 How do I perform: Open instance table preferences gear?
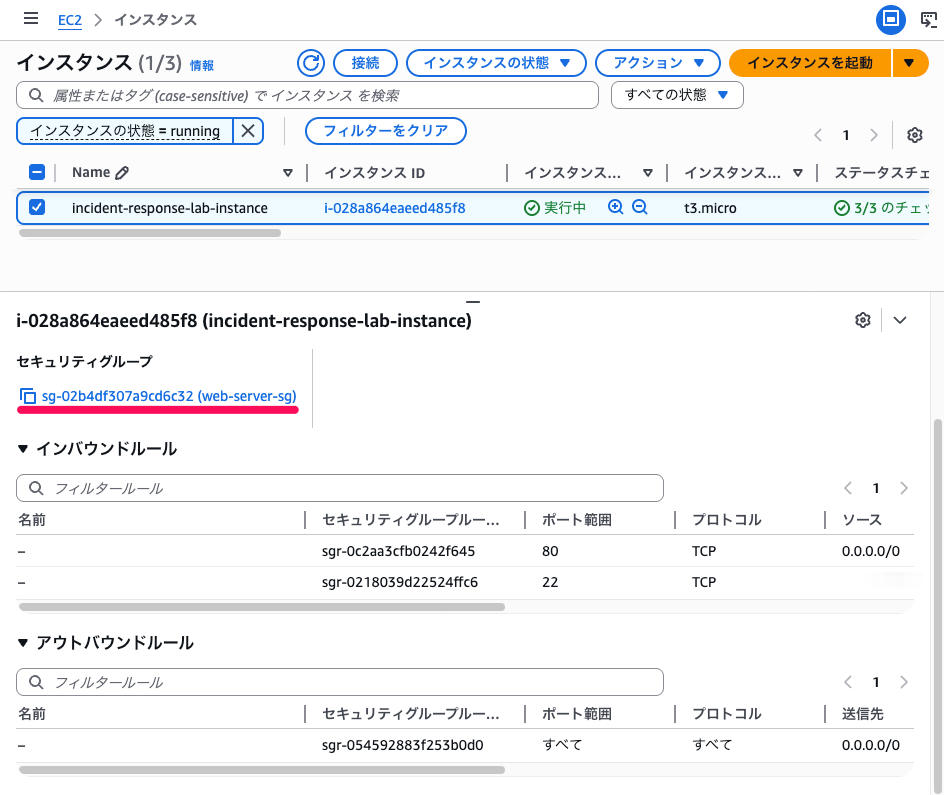(914, 135)
